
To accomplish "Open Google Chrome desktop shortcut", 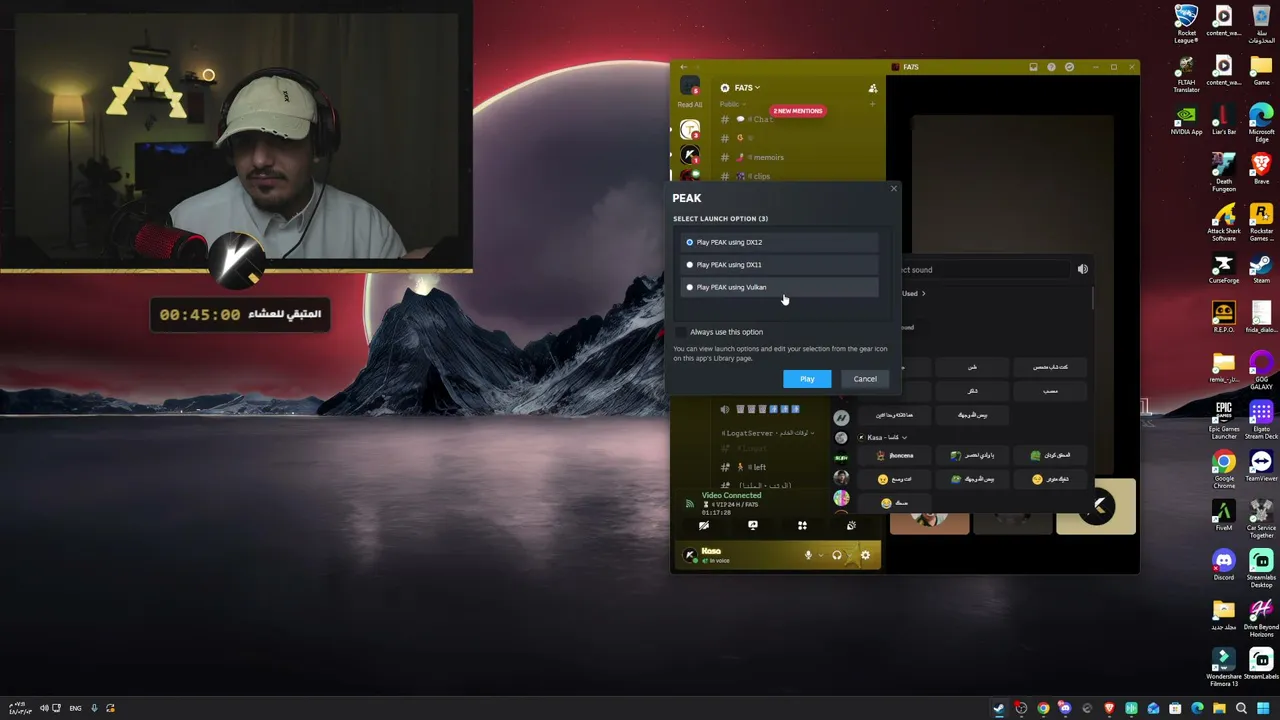I will (x=1224, y=470).
